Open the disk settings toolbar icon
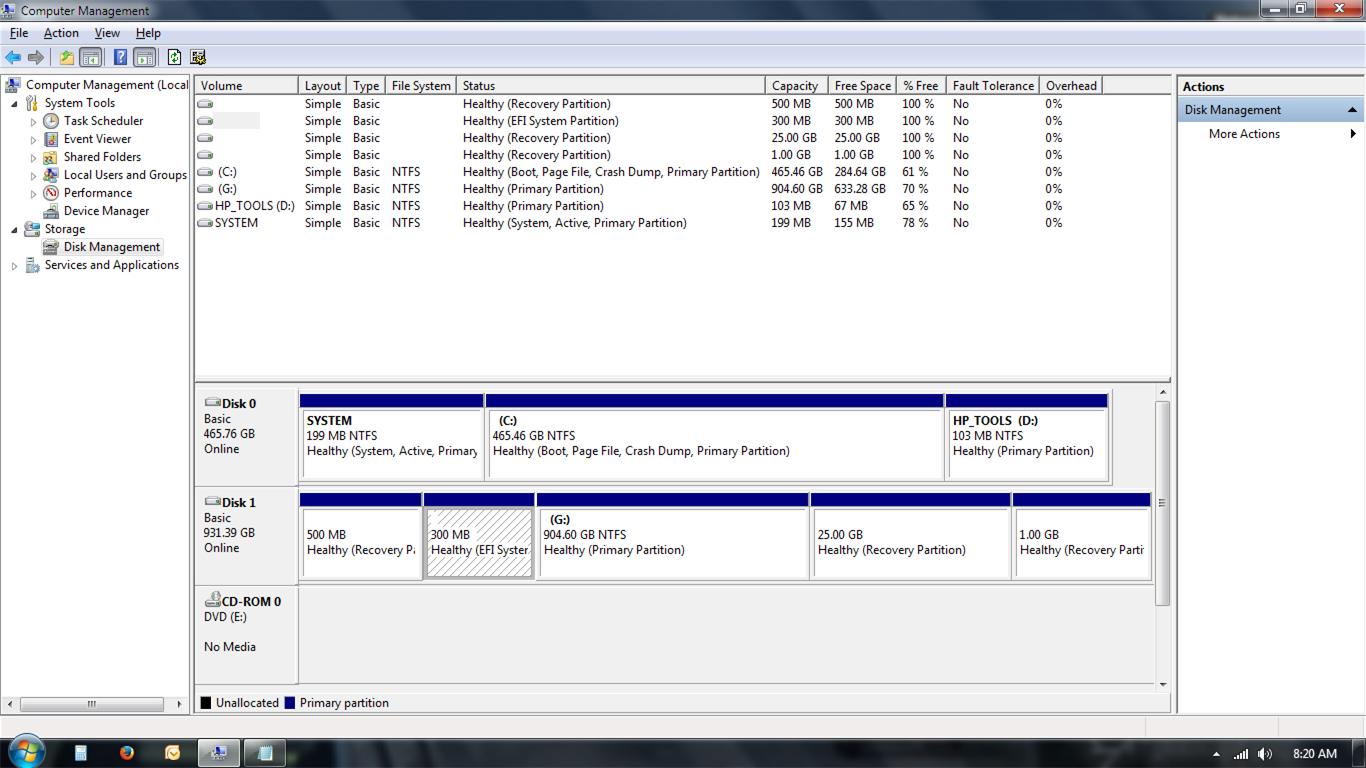 198,58
